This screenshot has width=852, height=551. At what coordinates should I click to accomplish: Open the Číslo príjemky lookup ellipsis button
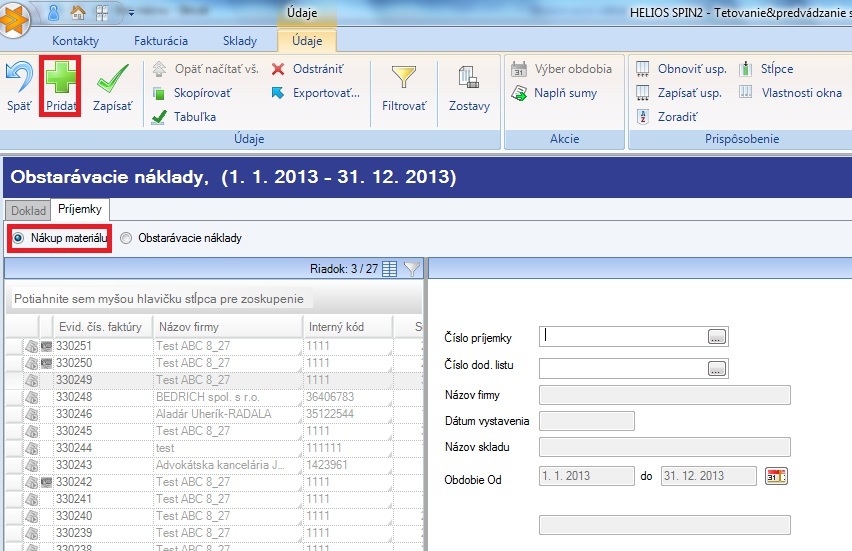(x=717, y=337)
